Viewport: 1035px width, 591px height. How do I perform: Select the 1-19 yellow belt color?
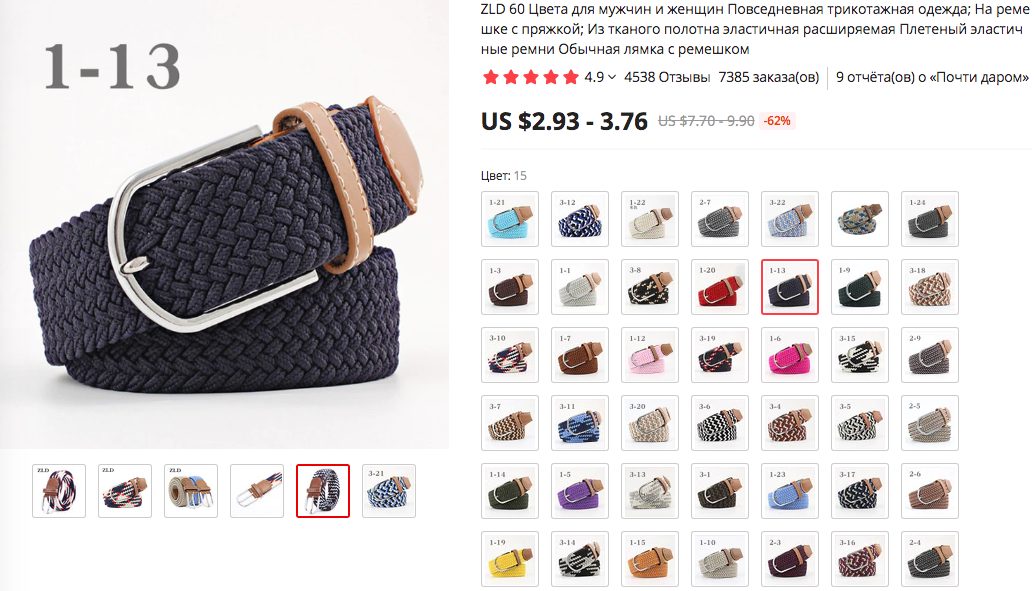point(510,559)
